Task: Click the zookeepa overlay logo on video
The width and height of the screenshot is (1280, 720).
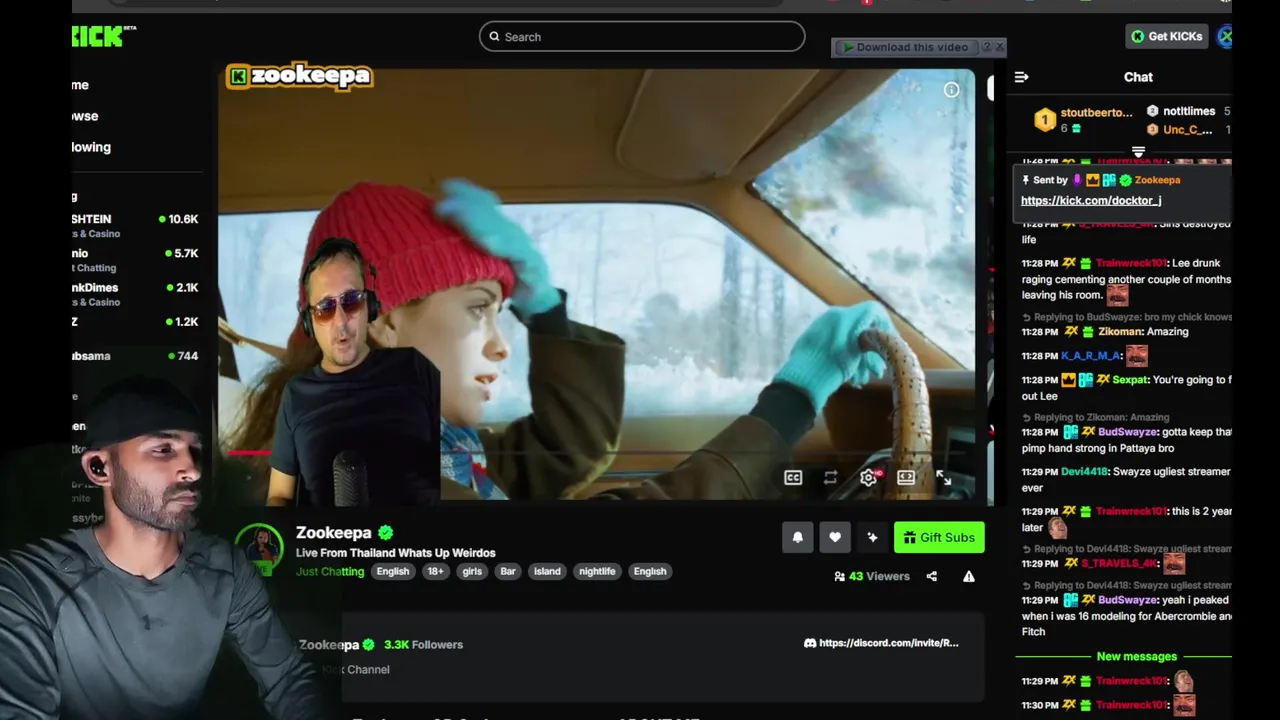Action: 299,76
